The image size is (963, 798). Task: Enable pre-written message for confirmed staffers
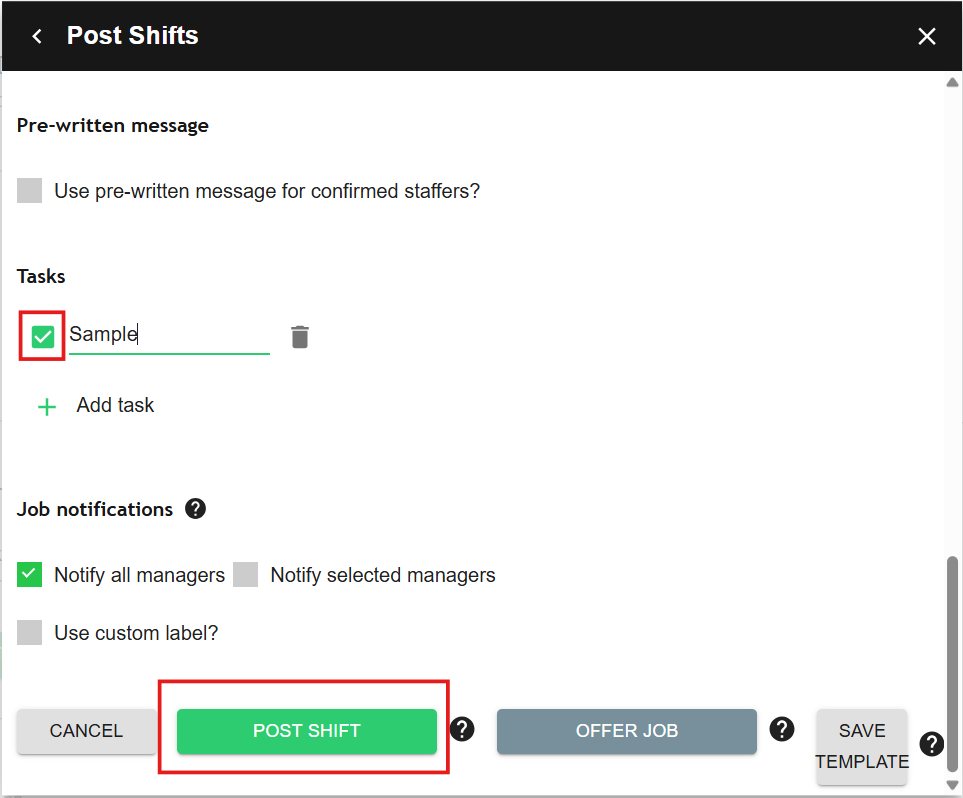click(30, 191)
